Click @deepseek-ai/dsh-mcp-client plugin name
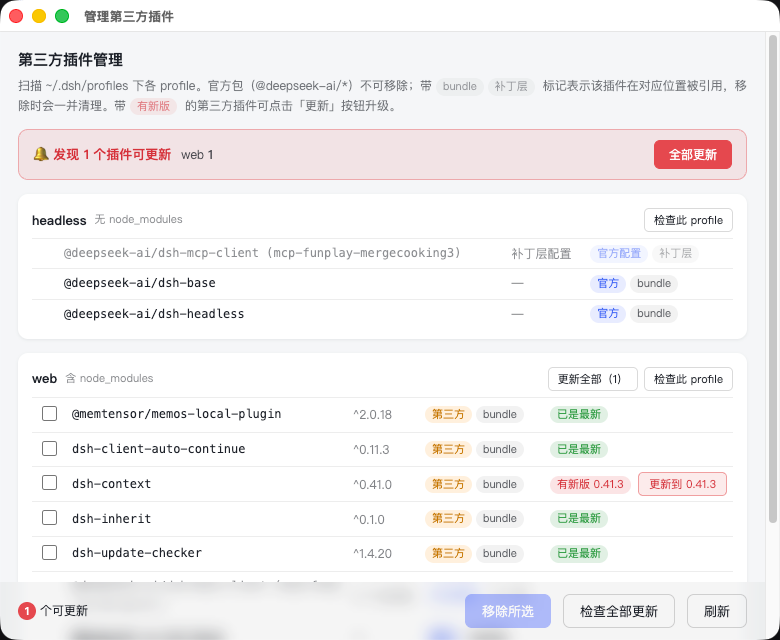This screenshot has height=640, width=780. pyautogui.click(x=262, y=253)
